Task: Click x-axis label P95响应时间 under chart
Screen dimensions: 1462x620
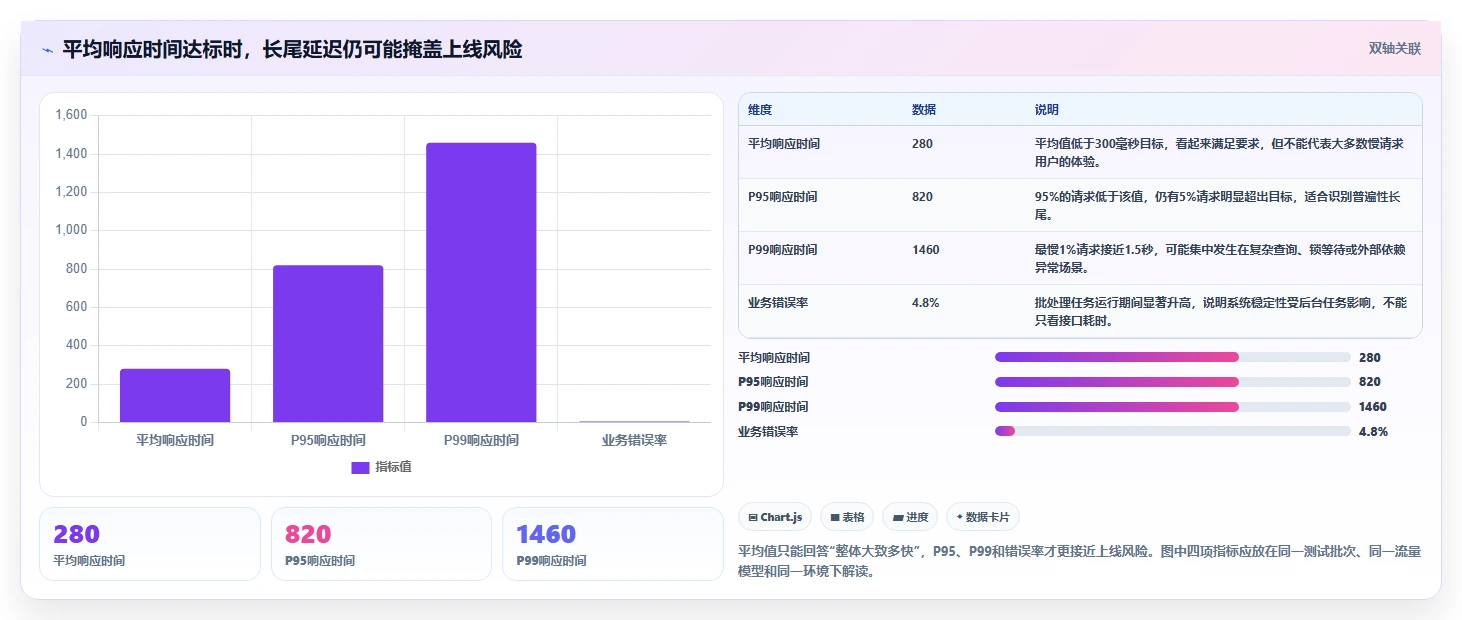Action: [328, 440]
